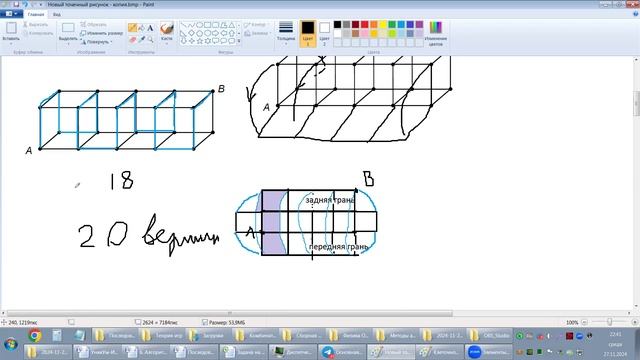This screenshot has height=360, width=640.
Task: Open Edit colors (Изменение цветов) dialog
Action: click(436, 33)
